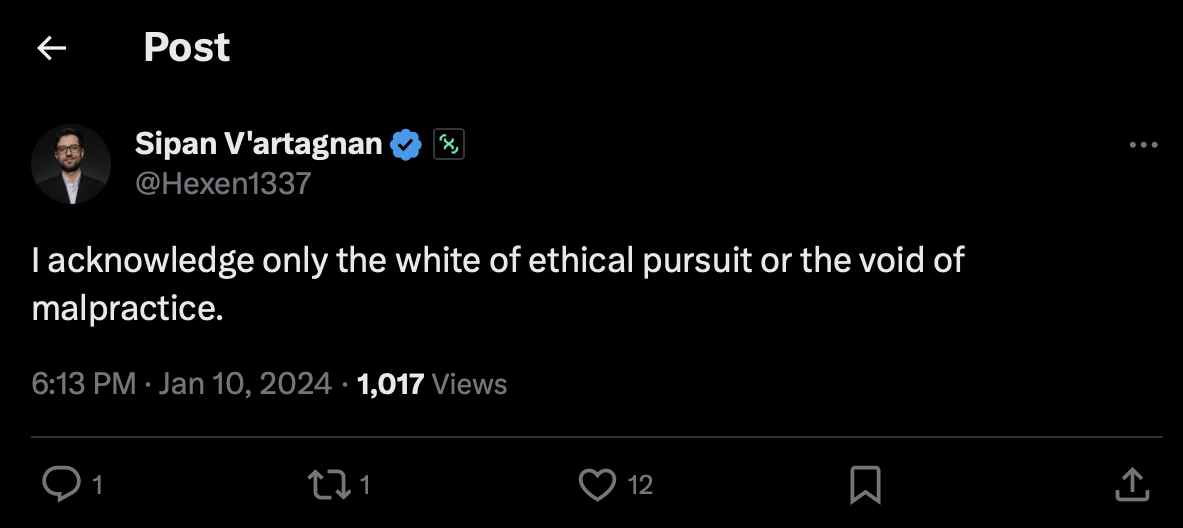Click the reply speech bubble icon
1183x528 pixels.
pyautogui.click(x=61, y=485)
